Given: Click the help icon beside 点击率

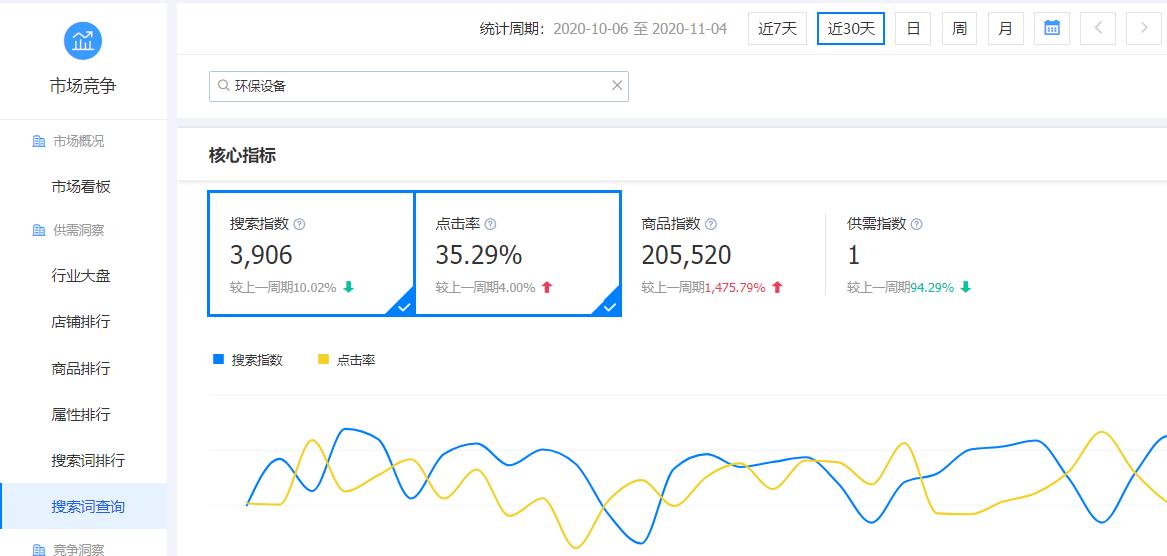Looking at the screenshot, I should (490, 225).
